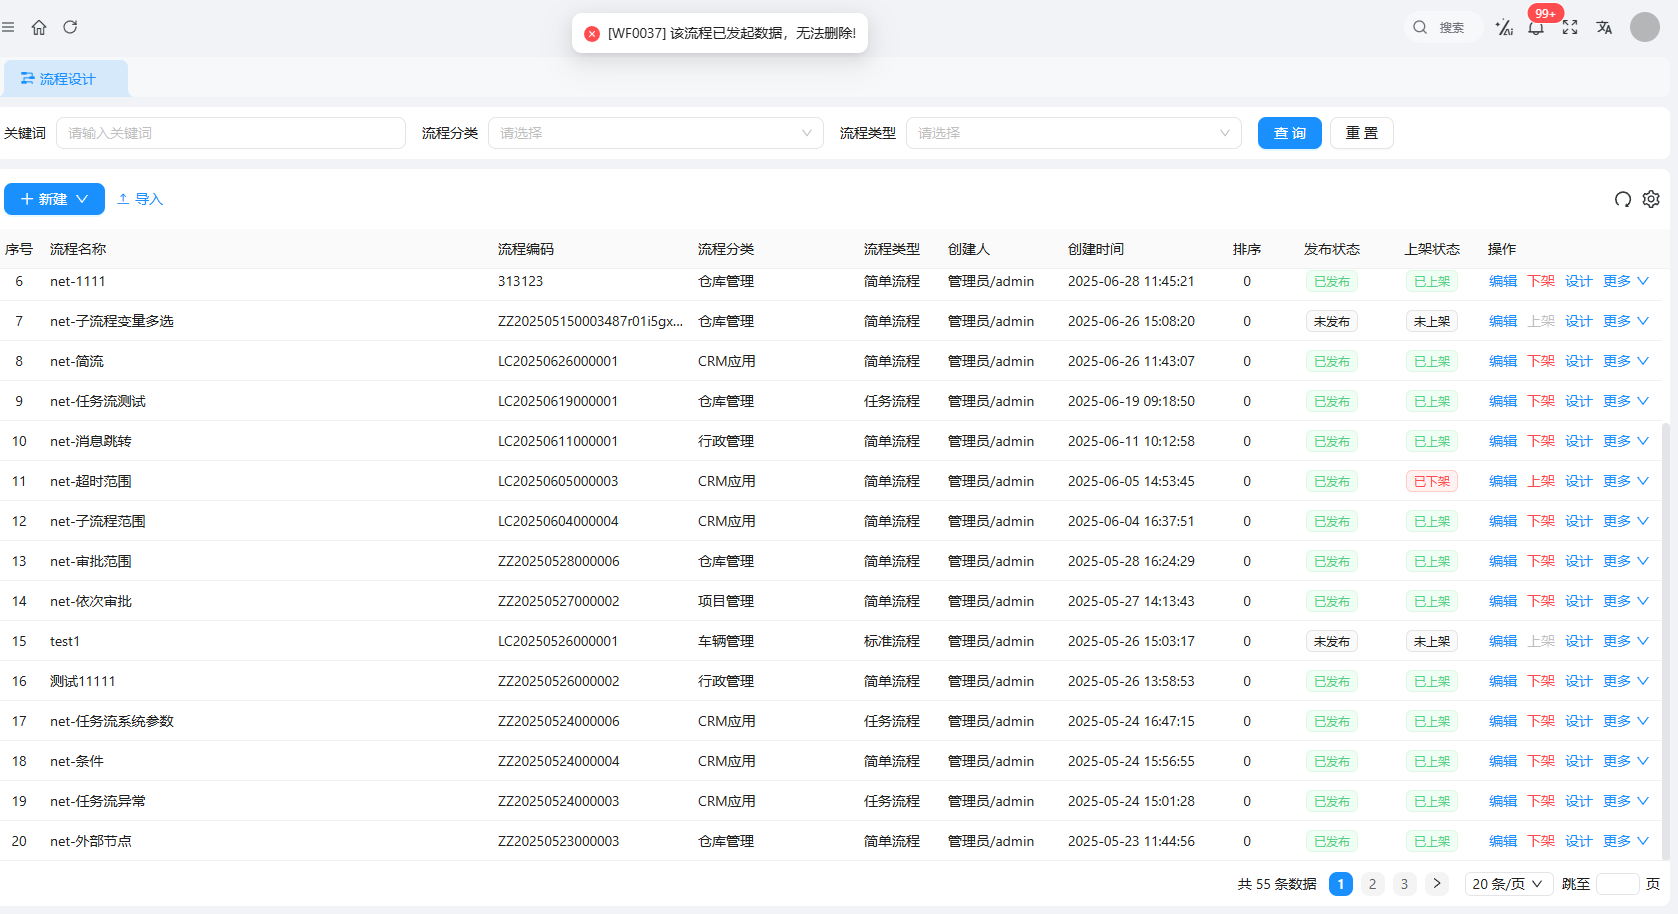1678x914 pixels.
Task: Click the hamburger menu icon
Action: point(8,27)
